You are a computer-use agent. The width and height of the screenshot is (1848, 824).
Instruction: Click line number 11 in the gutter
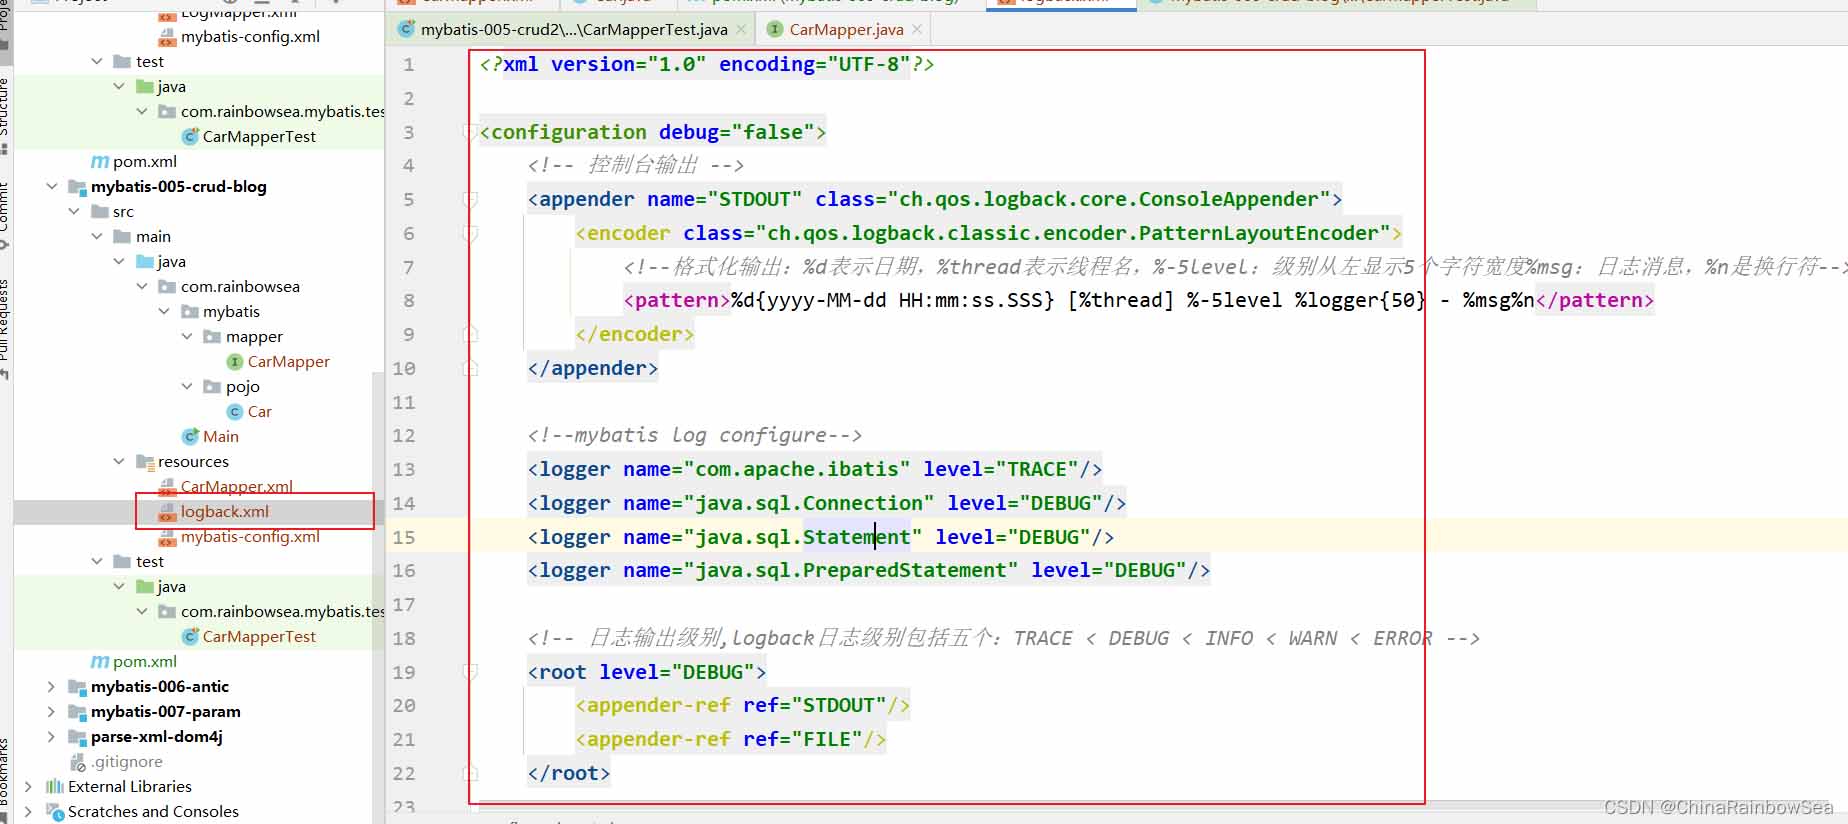[x=404, y=403]
